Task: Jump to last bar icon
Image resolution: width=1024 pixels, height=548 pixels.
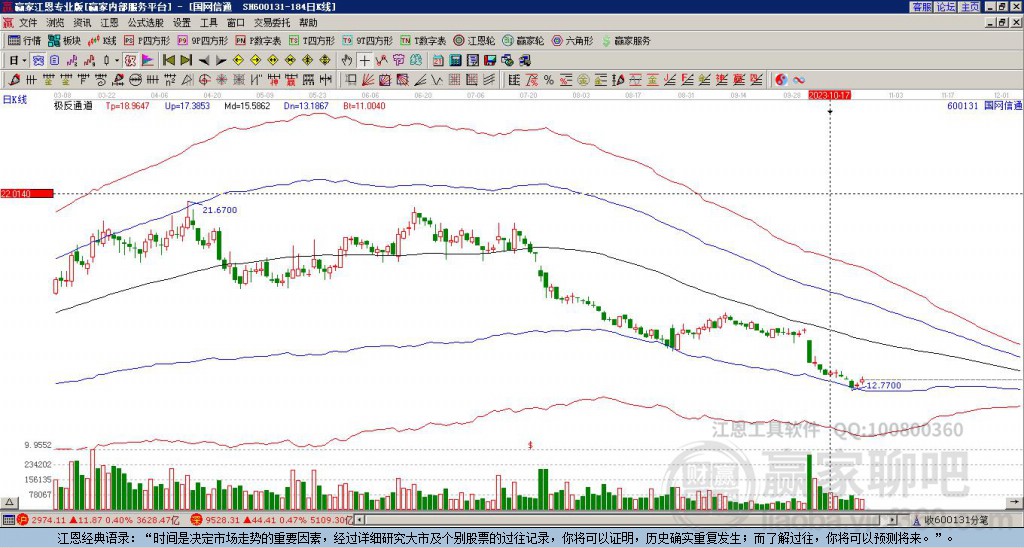Action: [186, 61]
